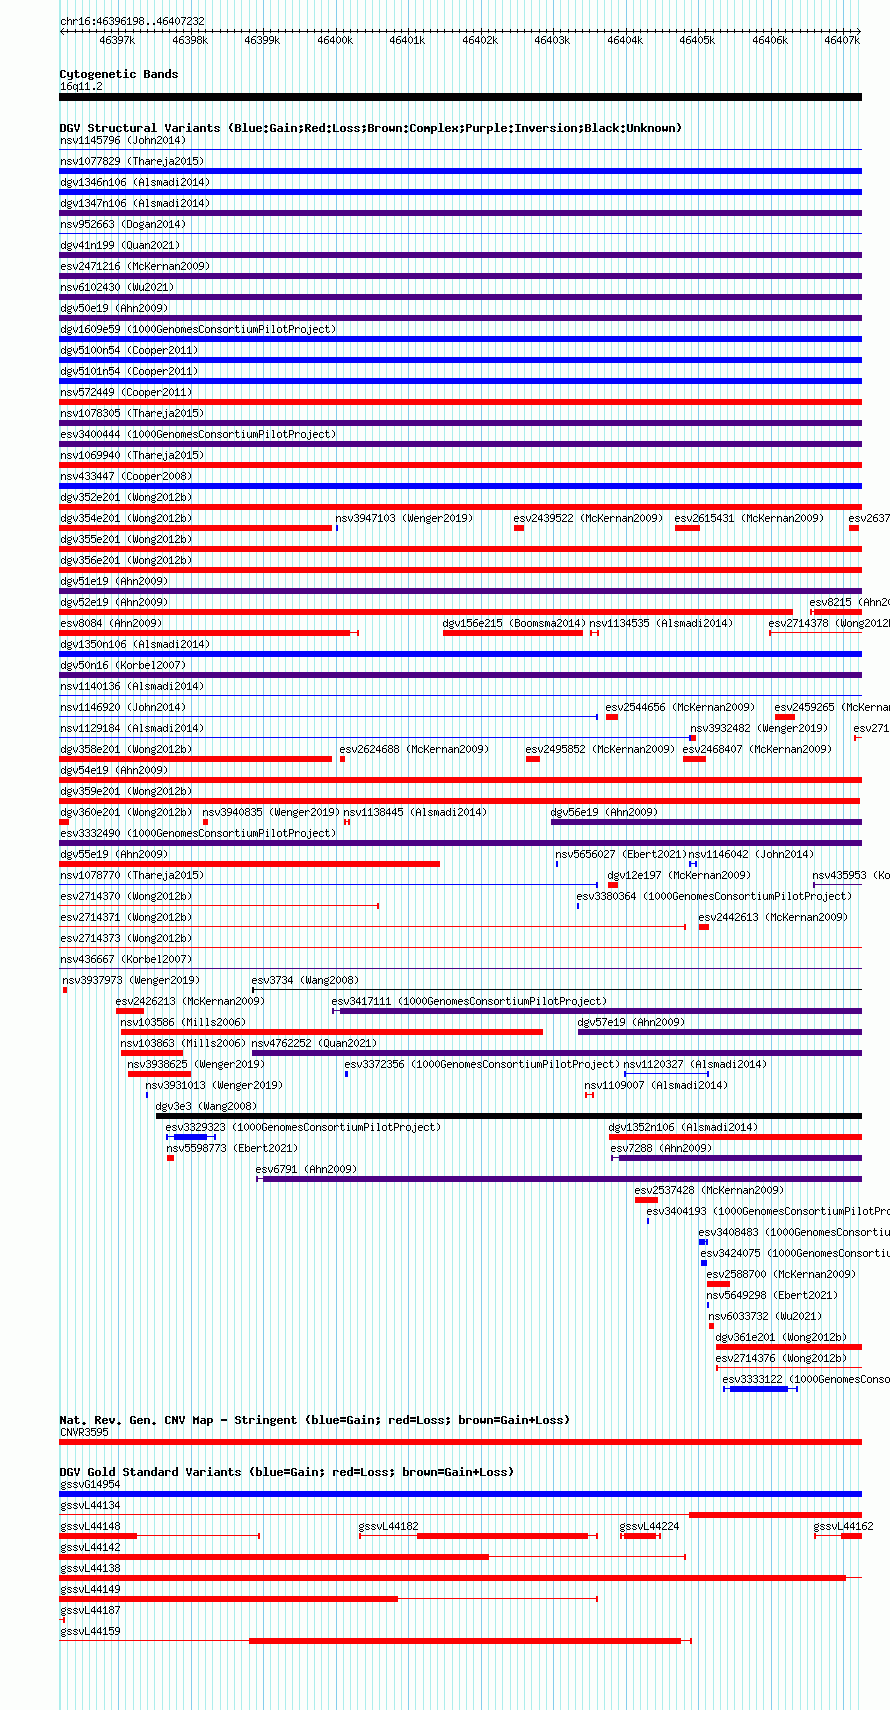The width and height of the screenshot is (890, 1710).
Task: Click nsv3937973 (Wenger2019) label
Action: tap(131, 980)
